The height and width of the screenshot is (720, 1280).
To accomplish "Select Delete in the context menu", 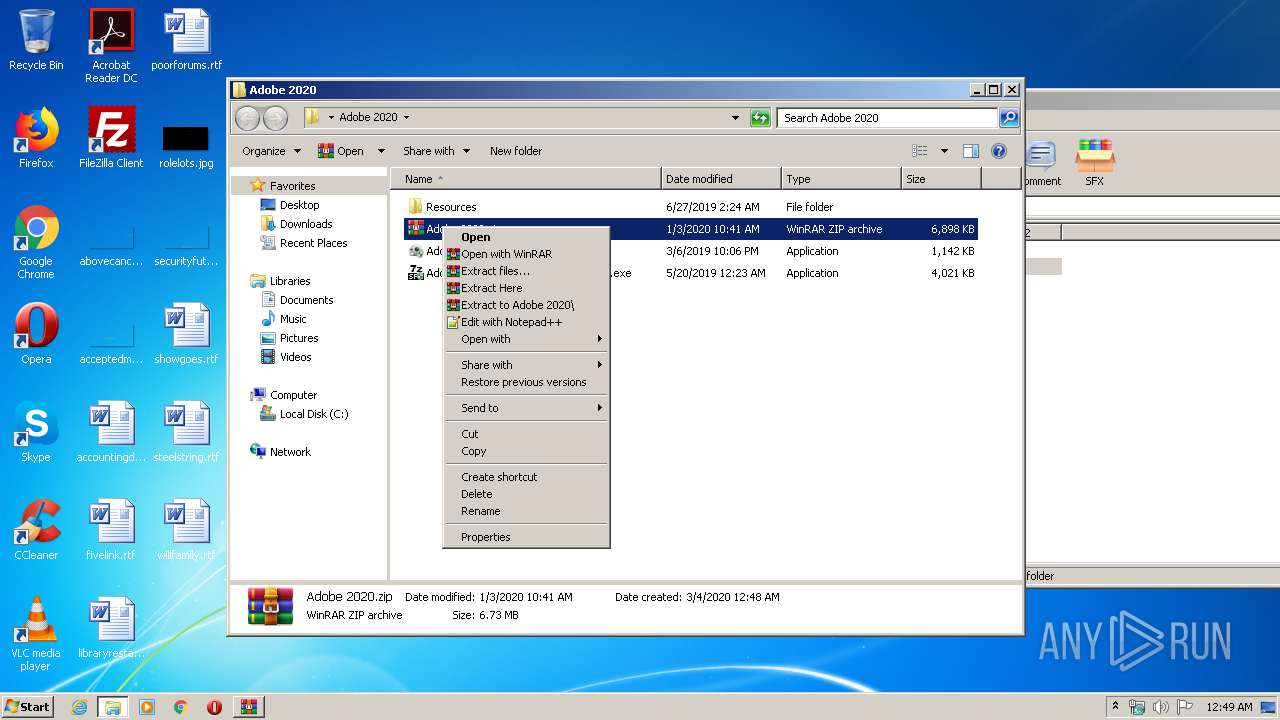I will click(x=526, y=494).
